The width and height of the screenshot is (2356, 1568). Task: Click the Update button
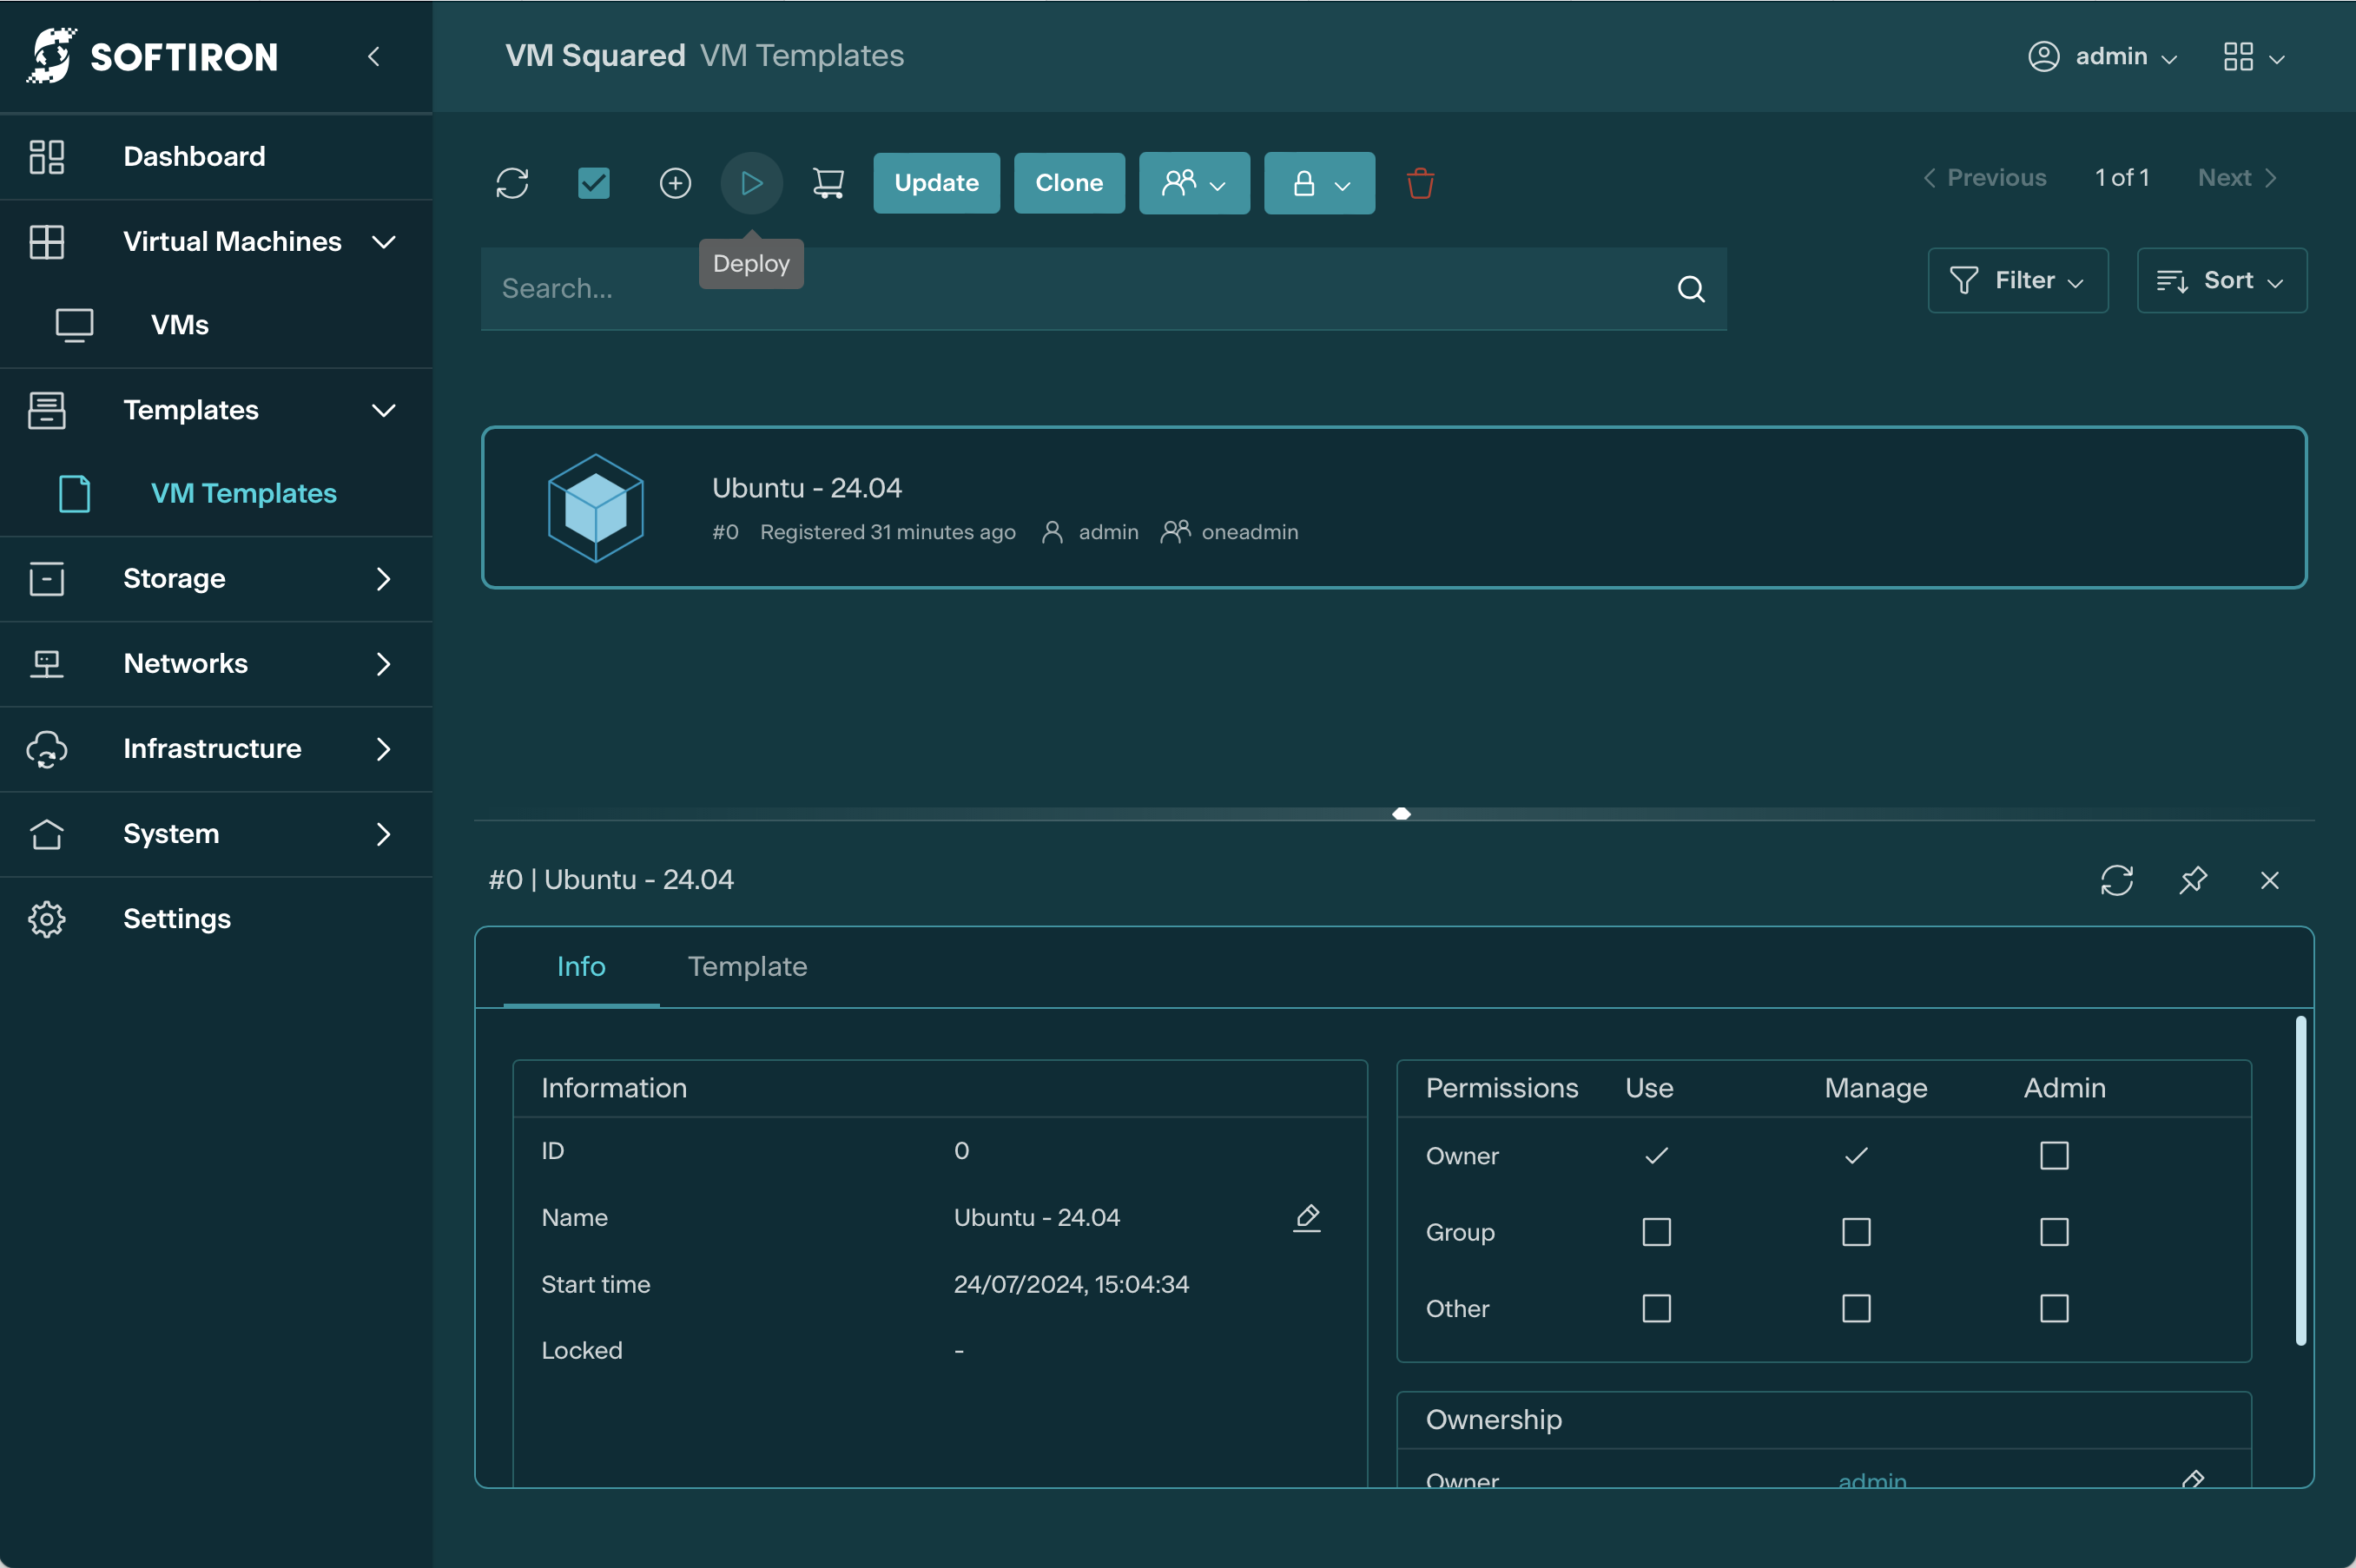click(936, 183)
